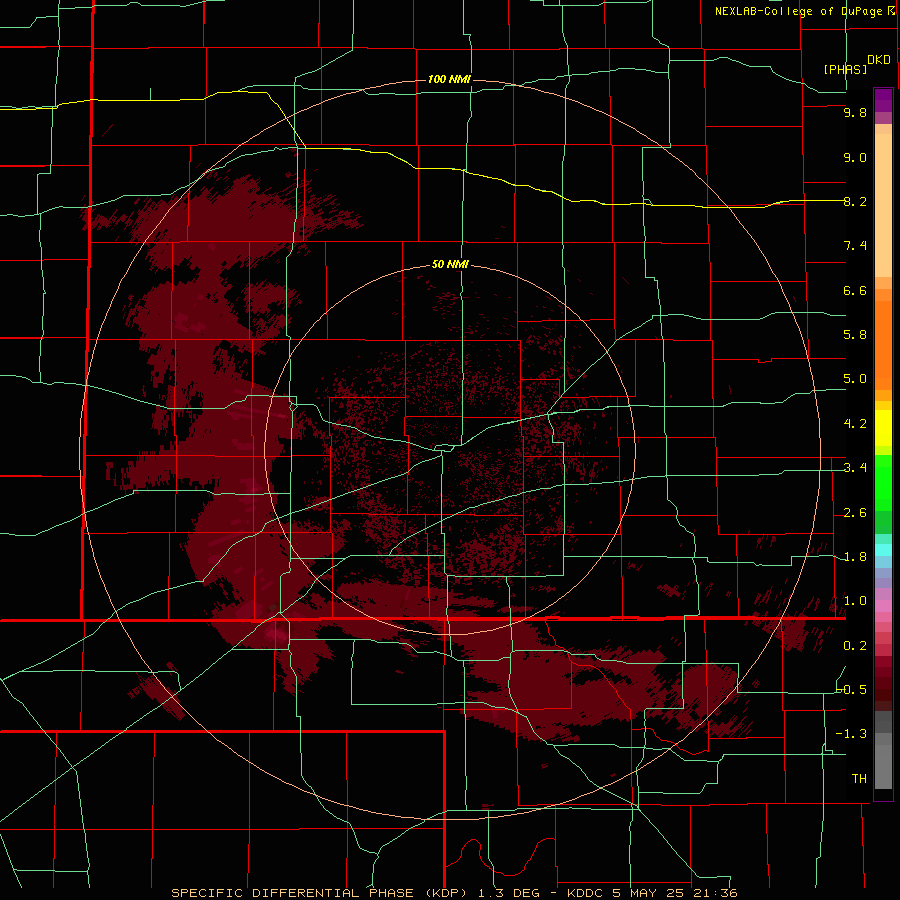Click the TH label on the scale
Viewport: 900px width, 900px height.
[859, 779]
